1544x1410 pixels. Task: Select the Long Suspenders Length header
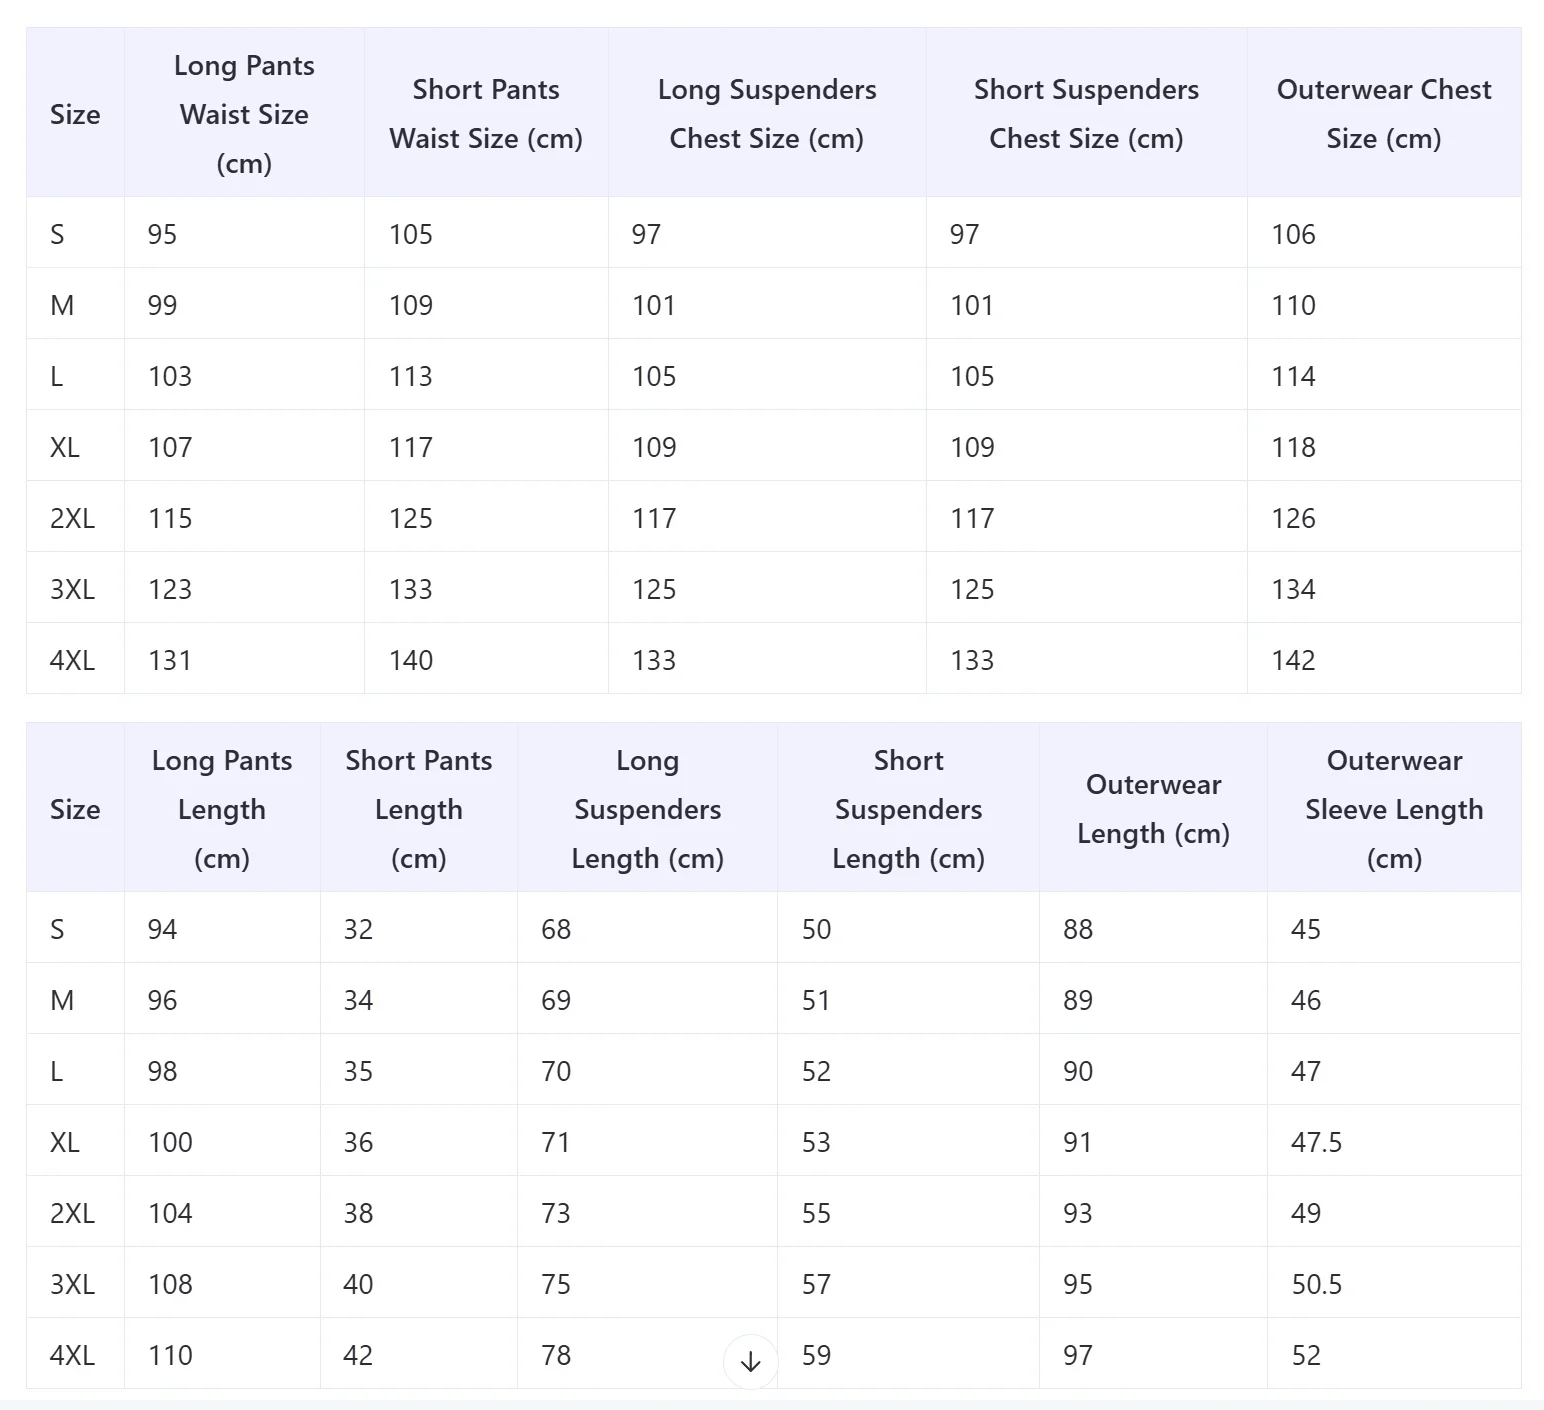[x=647, y=808]
